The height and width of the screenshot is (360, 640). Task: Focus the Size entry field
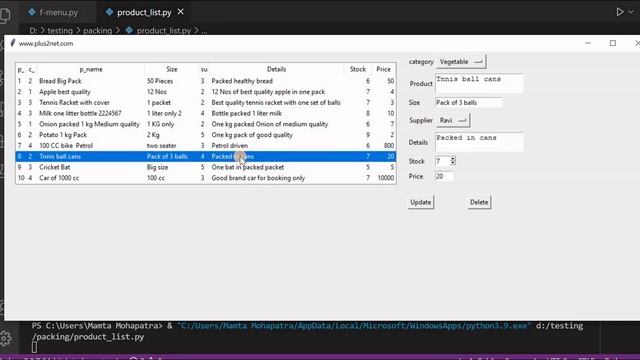468,102
